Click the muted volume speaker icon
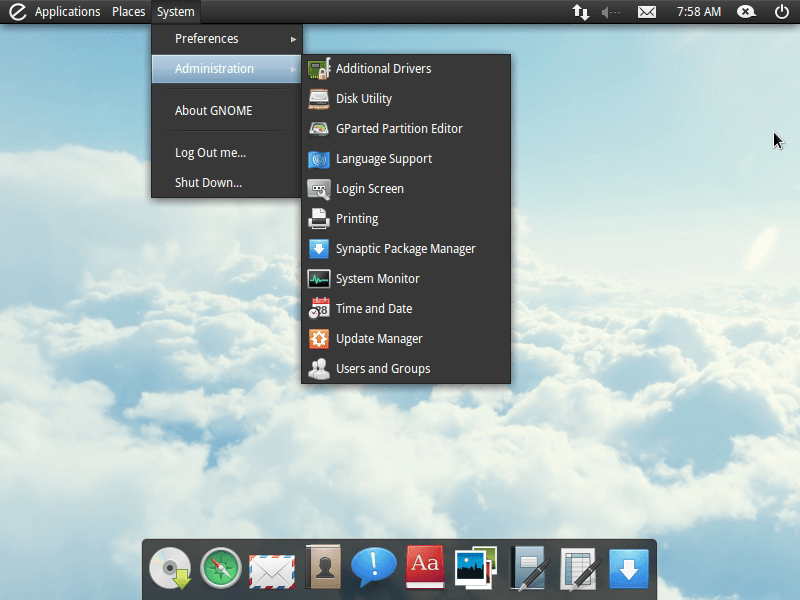 pos(611,12)
